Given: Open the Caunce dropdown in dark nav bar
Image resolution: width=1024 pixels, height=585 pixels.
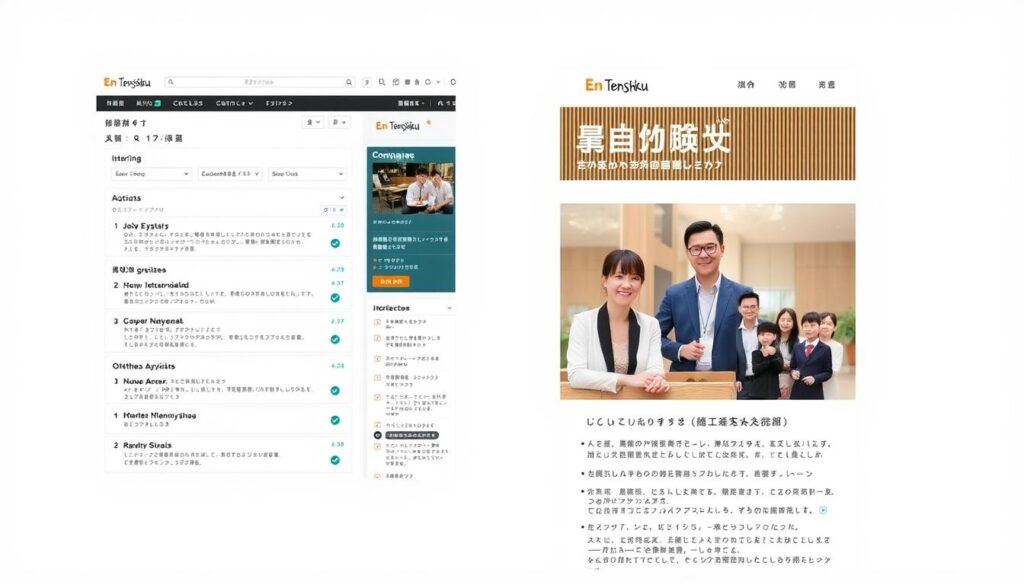Looking at the screenshot, I should [234, 103].
